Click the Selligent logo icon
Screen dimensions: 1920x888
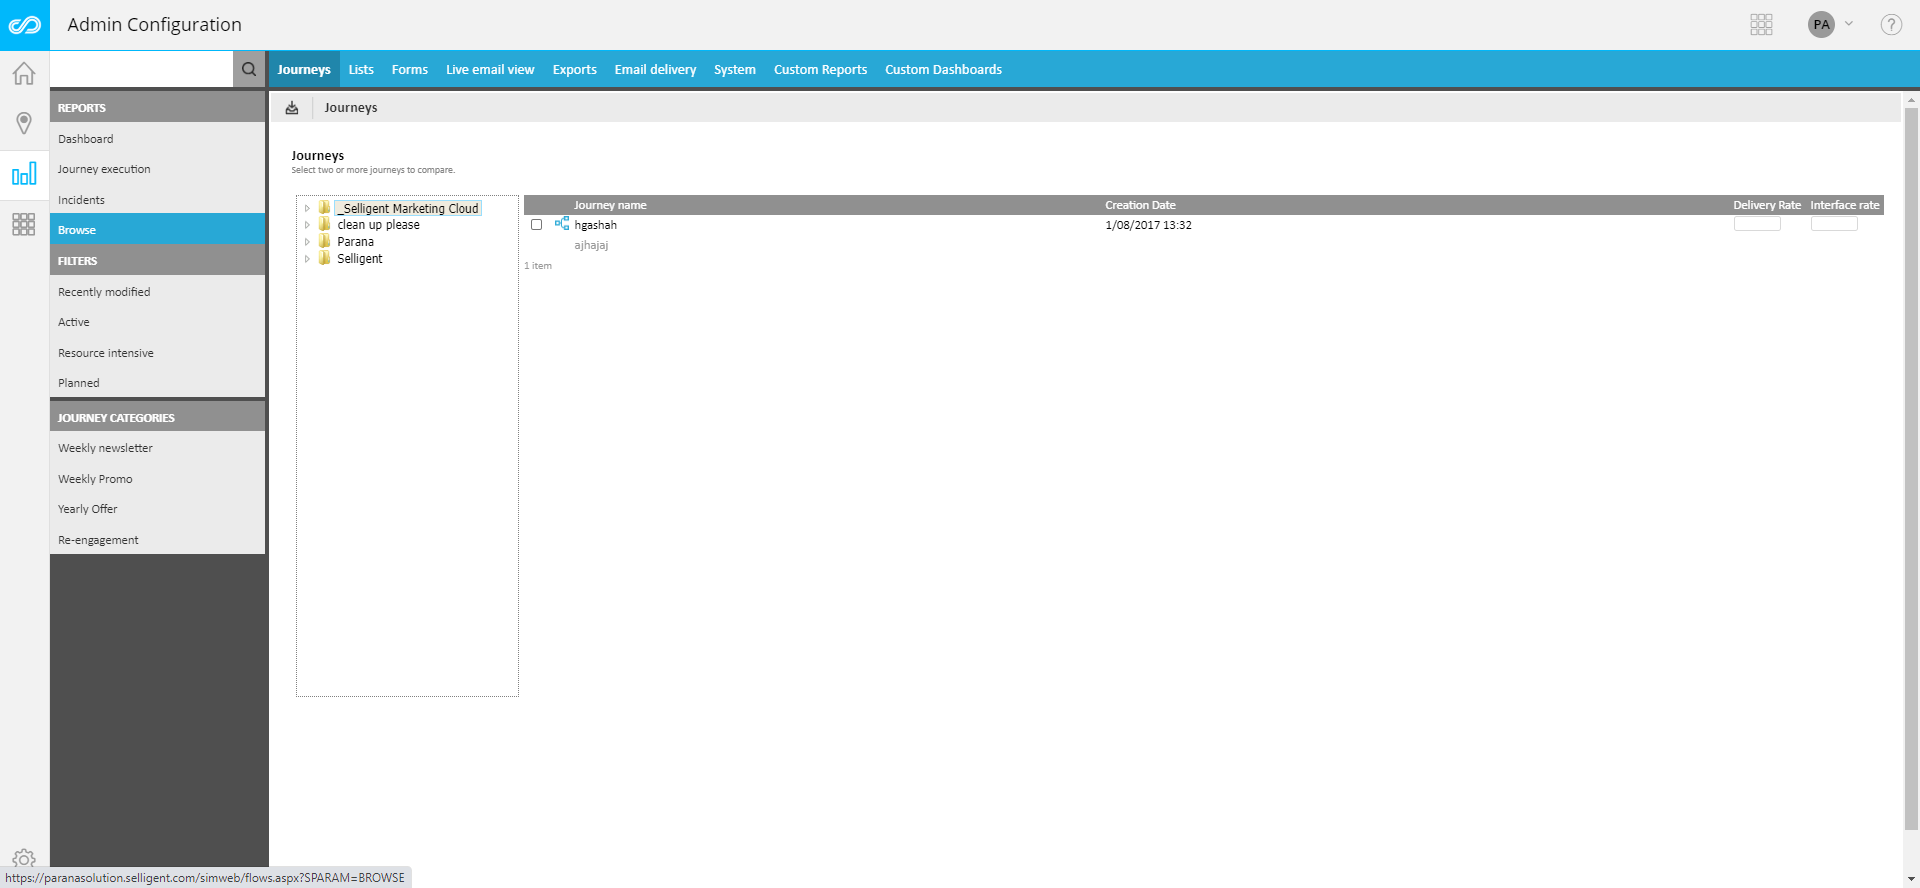pos(24,25)
